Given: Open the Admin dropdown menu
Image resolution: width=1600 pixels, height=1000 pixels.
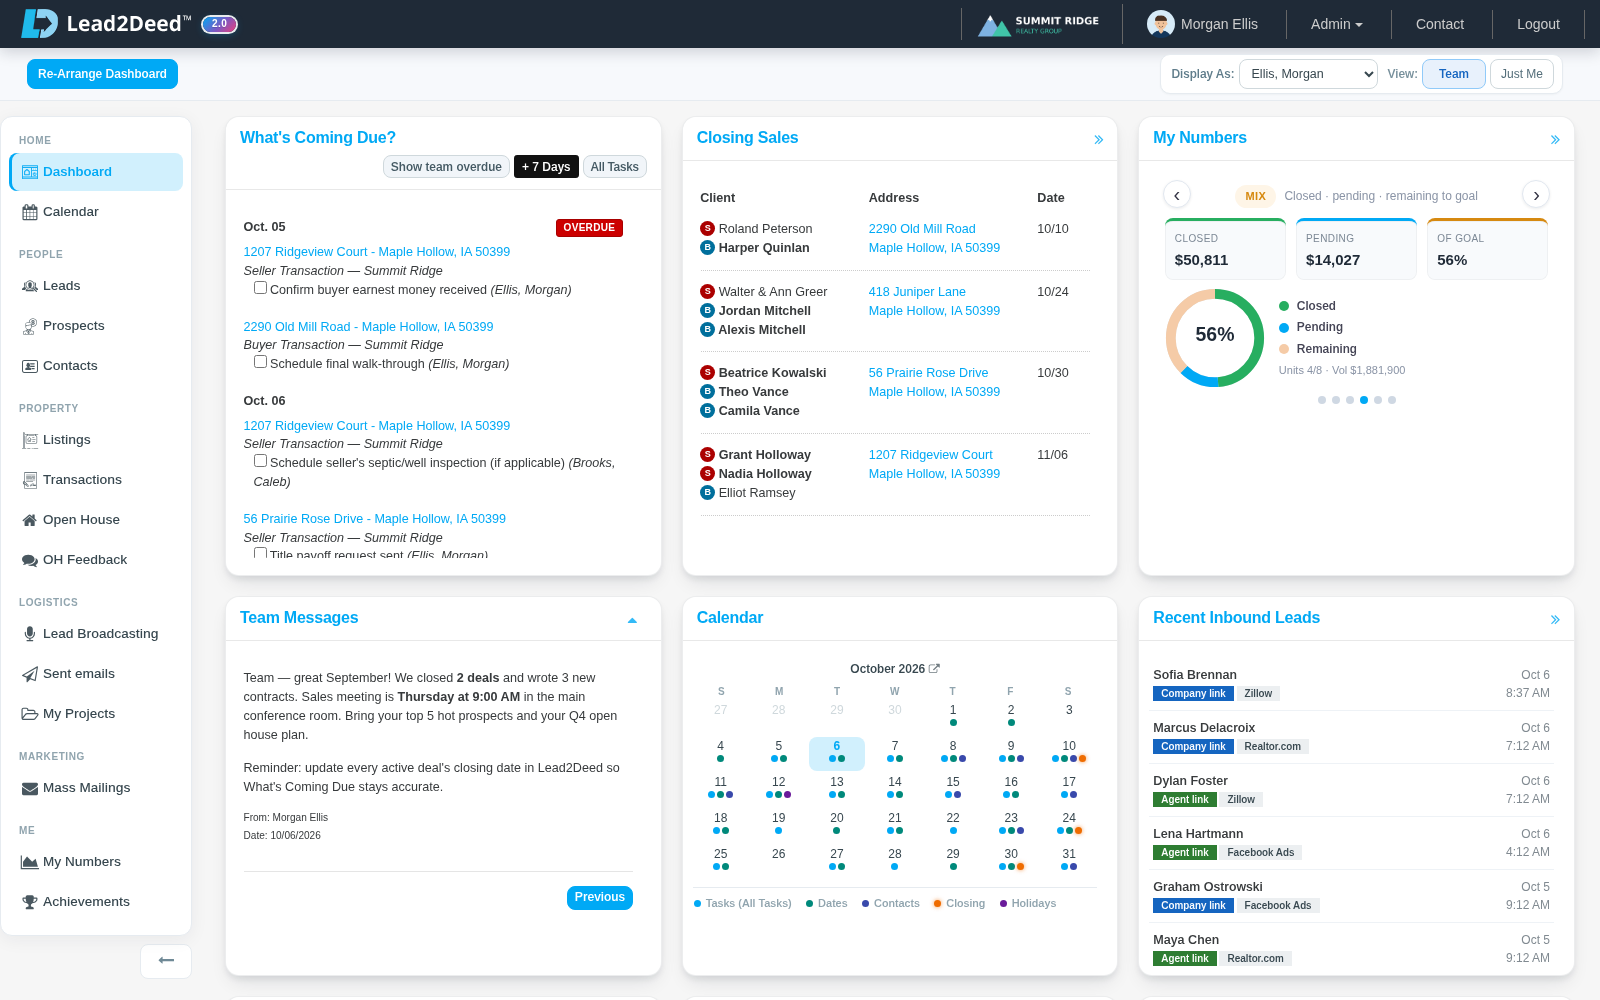Looking at the screenshot, I should 1337,24.
